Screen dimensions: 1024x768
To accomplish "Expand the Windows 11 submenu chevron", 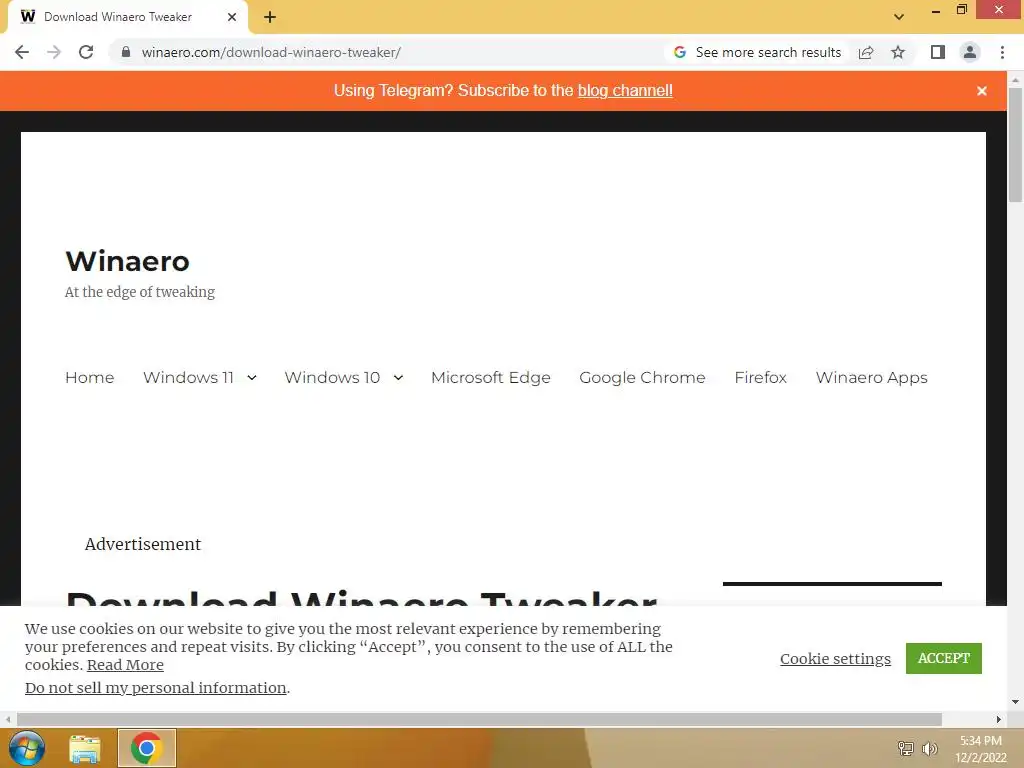I will [252, 377].
